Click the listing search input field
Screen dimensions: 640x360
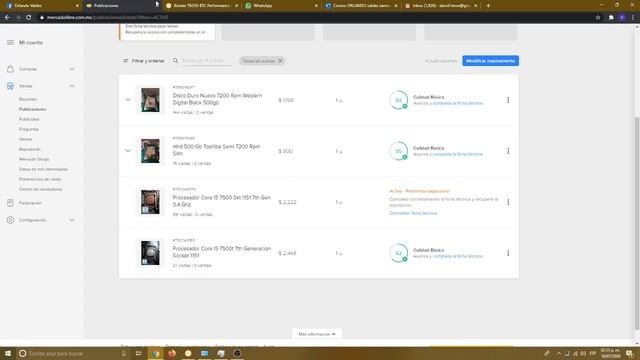tap(206, 61)
